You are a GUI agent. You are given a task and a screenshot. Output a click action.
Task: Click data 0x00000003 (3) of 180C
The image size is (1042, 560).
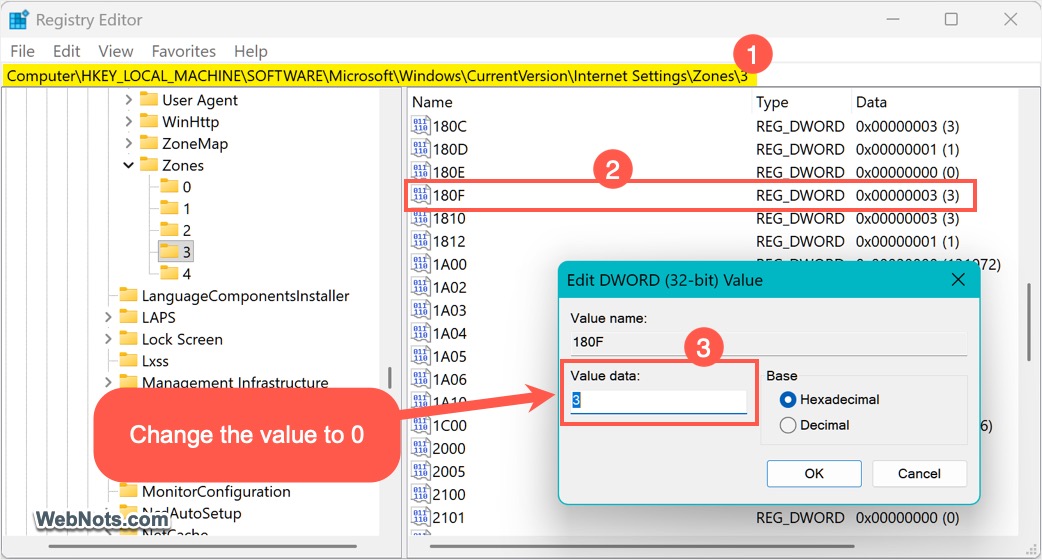[907, 126]
